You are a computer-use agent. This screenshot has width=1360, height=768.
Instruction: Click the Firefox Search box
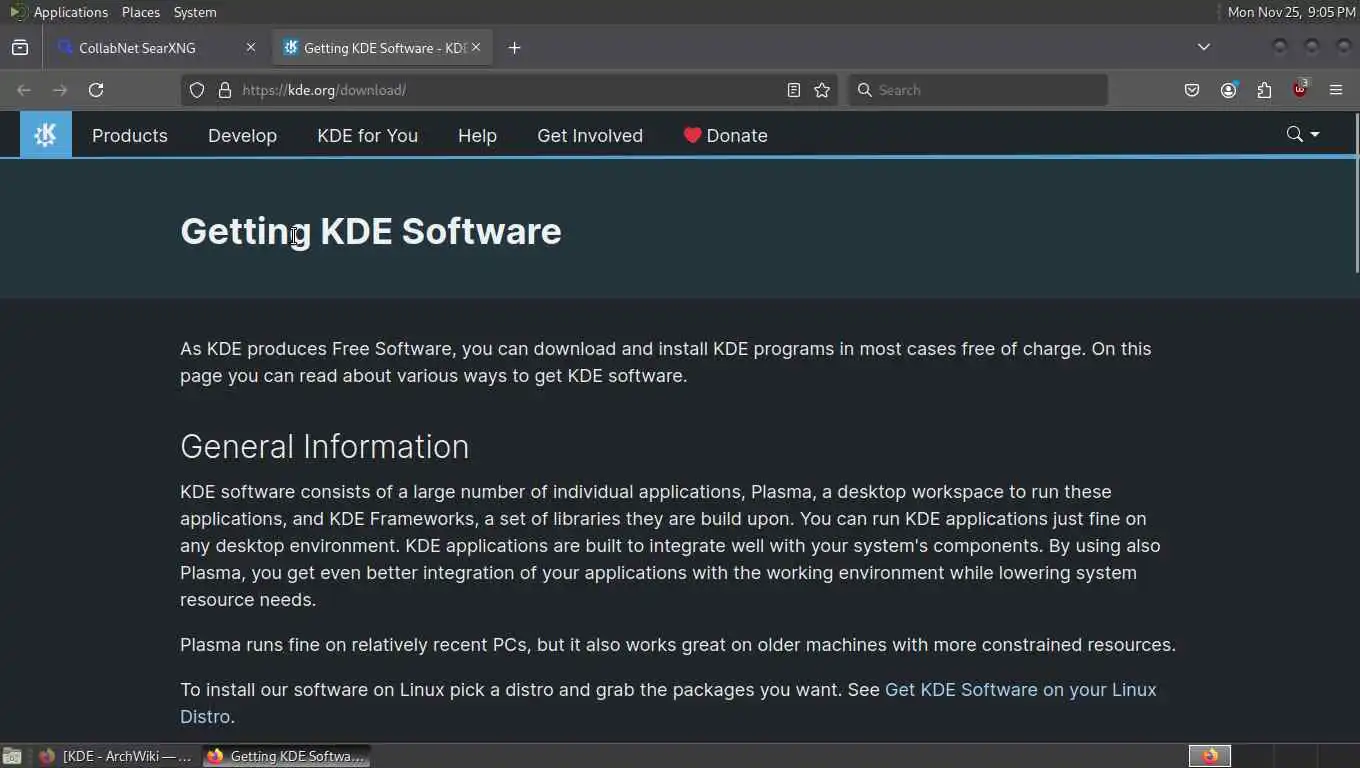978,90
